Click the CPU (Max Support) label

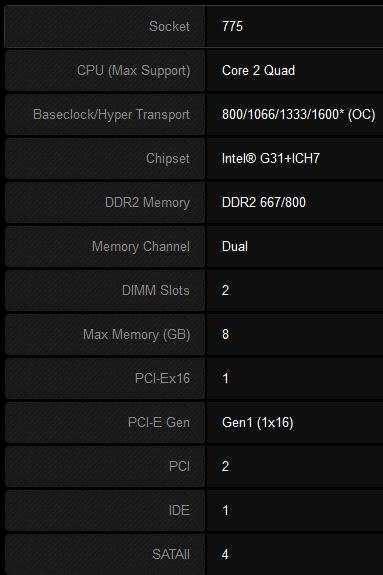click(x=134, y=70)
